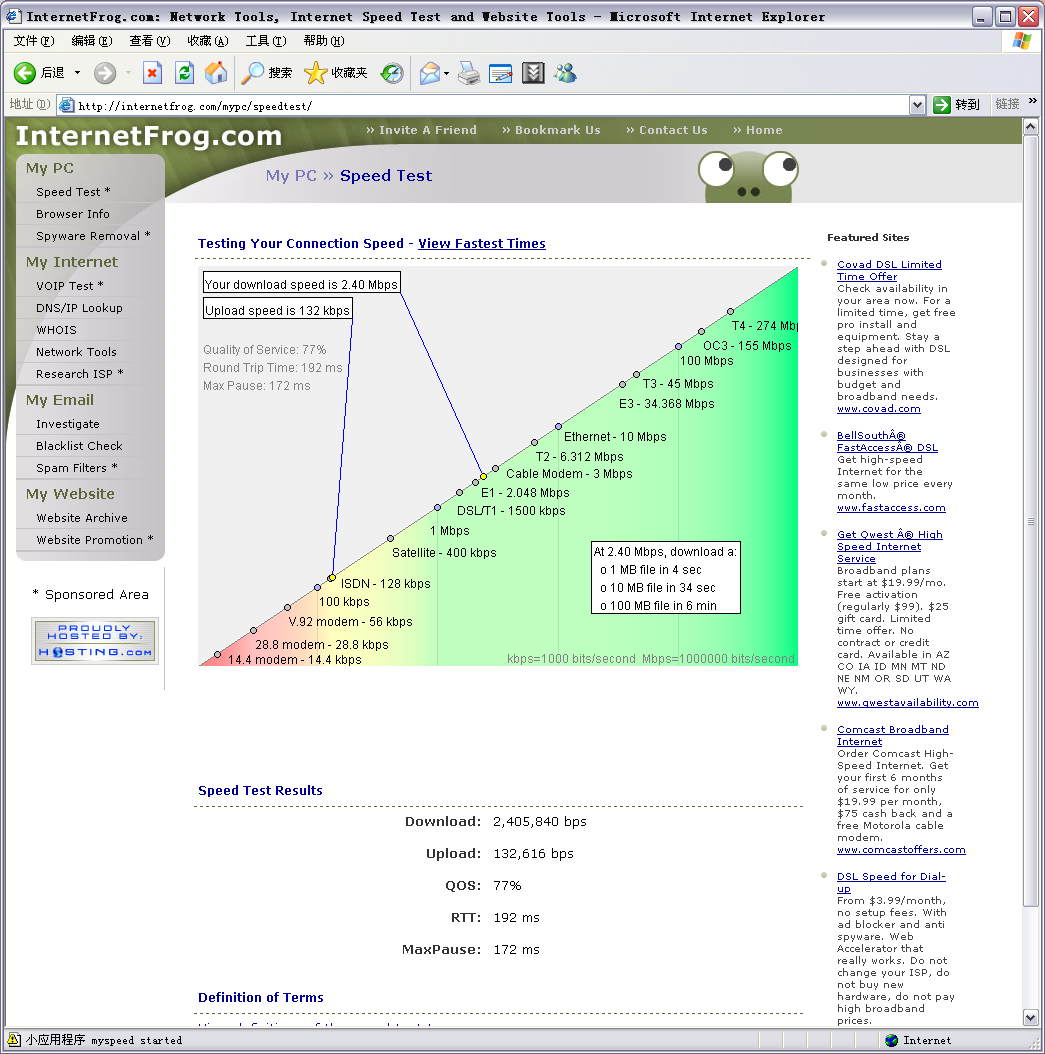
Task: Open Website Archive sidebar item
Action: 82,518
